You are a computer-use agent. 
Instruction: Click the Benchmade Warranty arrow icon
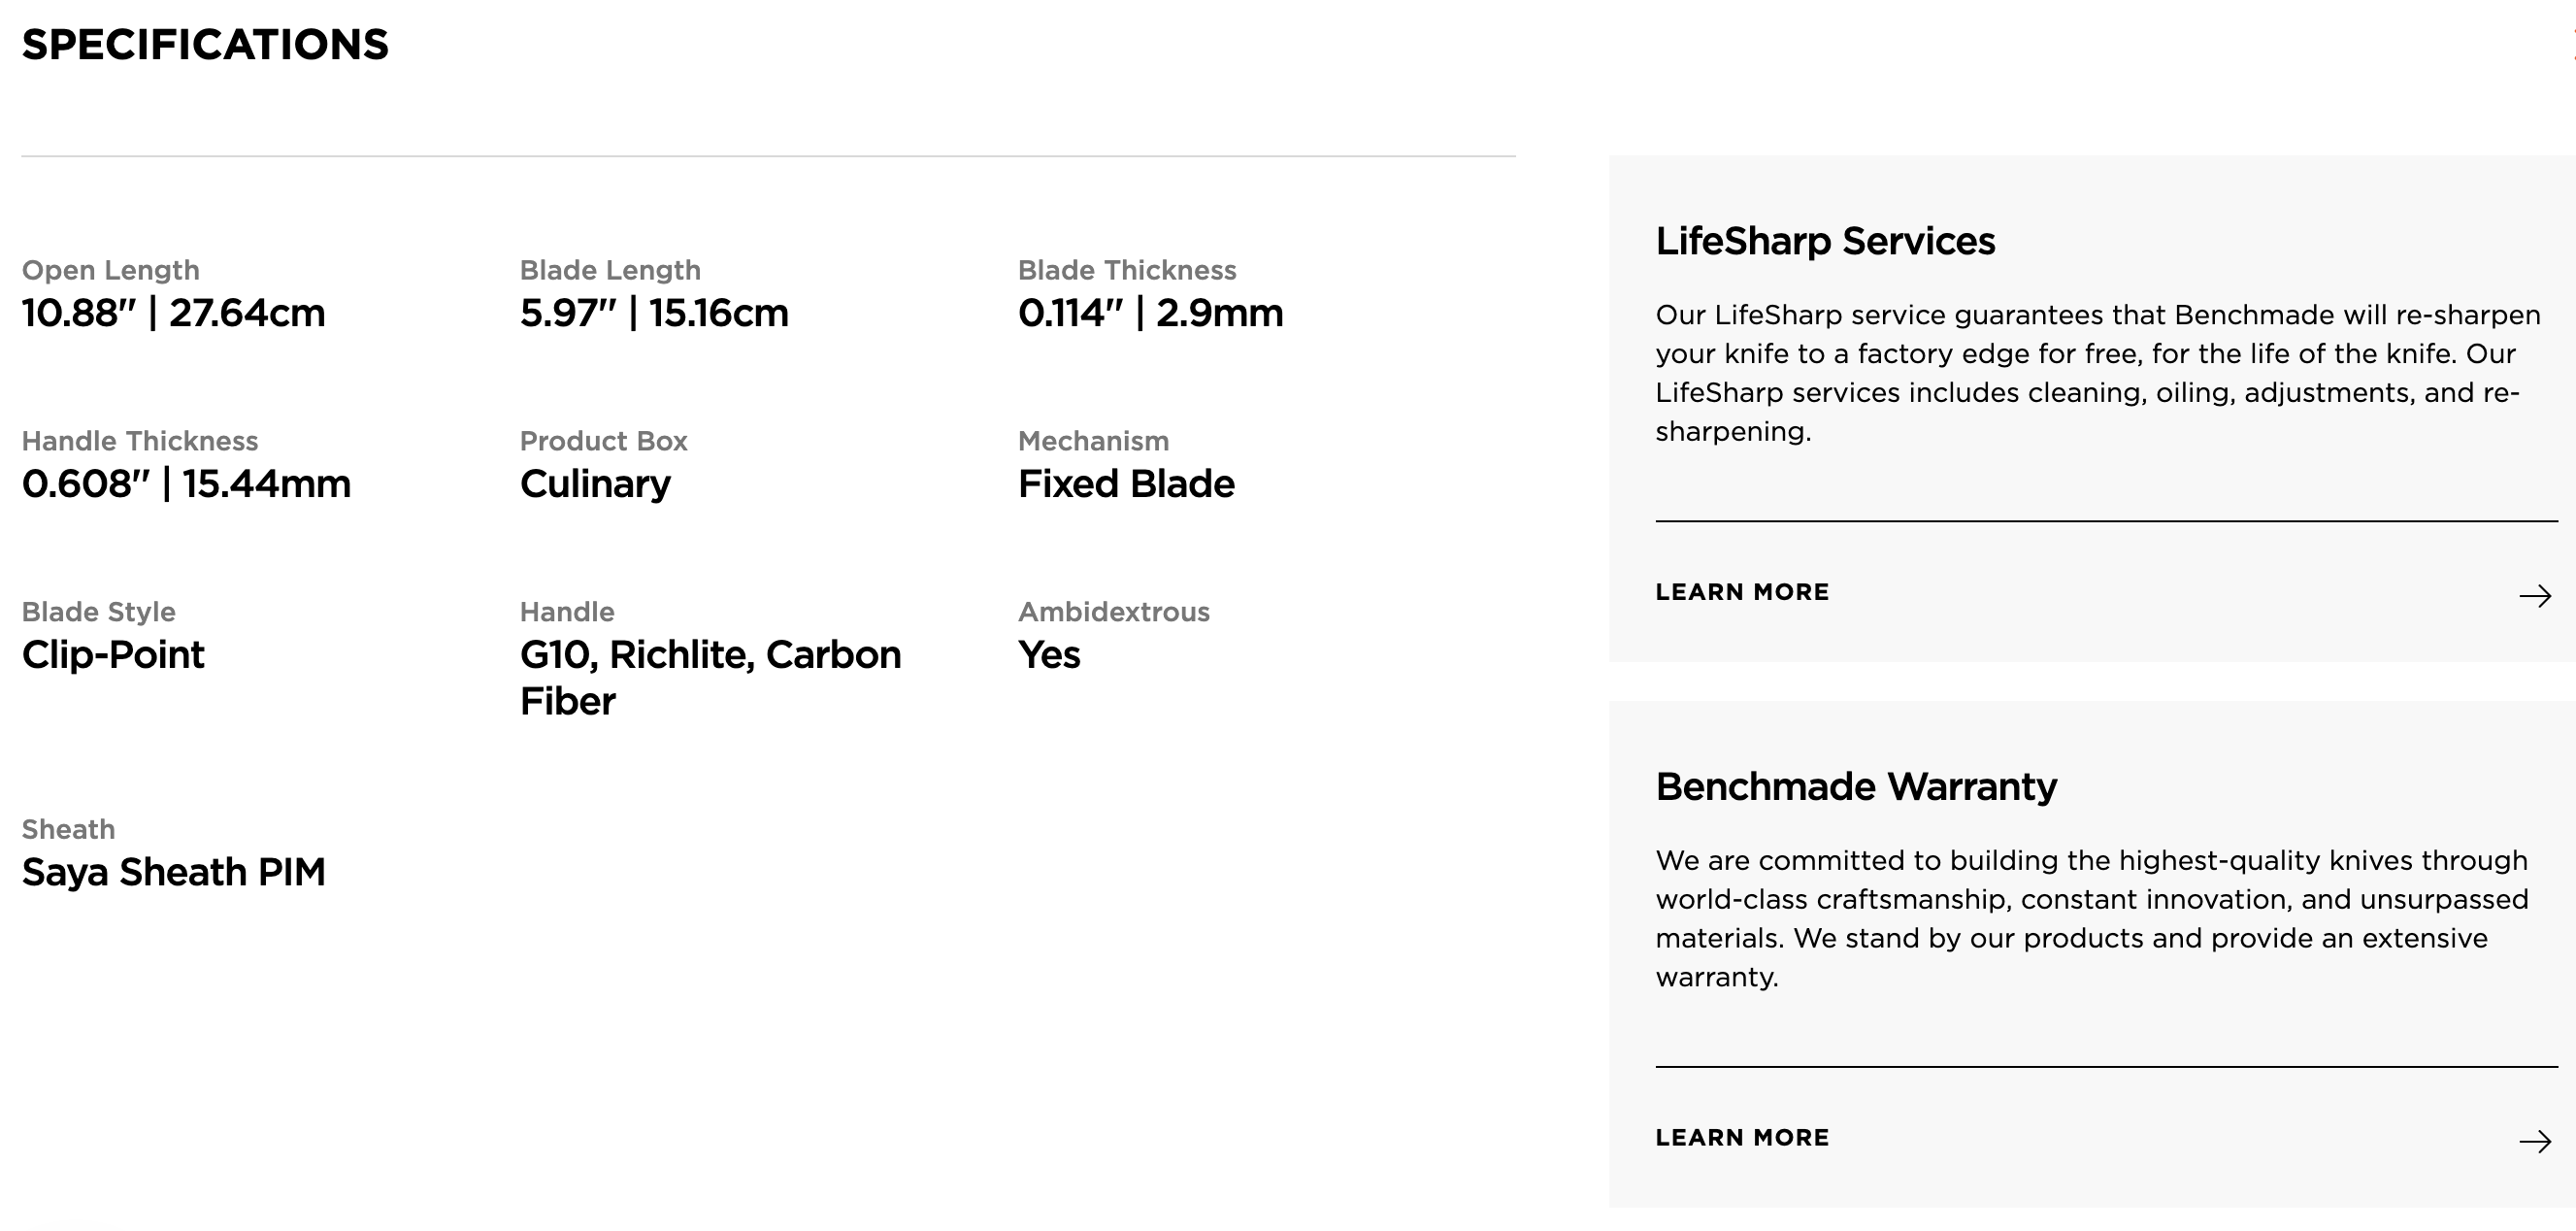2534,1142
